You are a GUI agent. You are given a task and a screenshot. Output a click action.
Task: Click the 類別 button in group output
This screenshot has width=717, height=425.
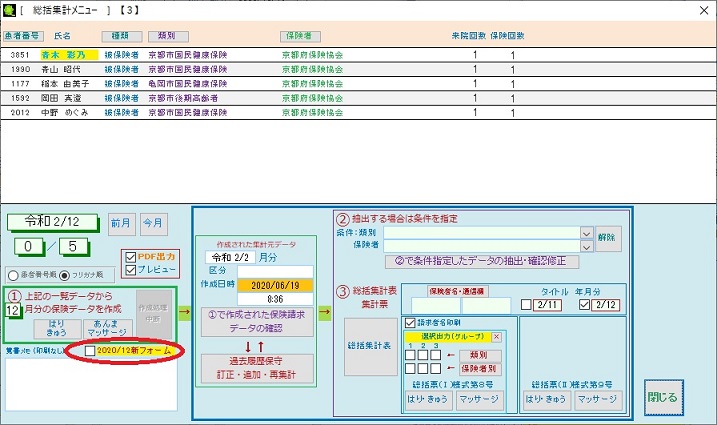coord(480,355)
